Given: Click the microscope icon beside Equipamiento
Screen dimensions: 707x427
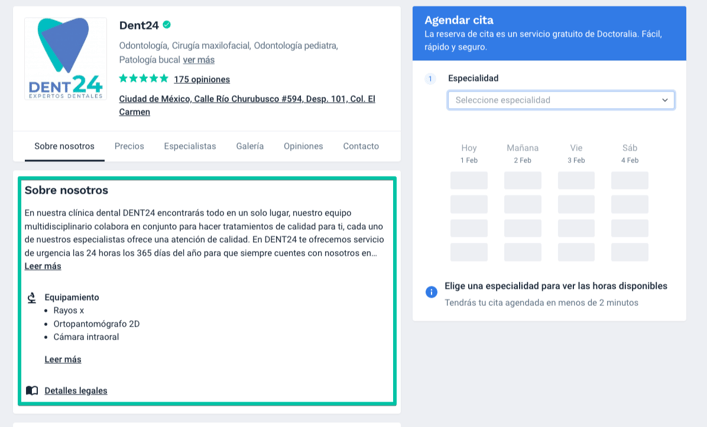Looking at the screenshot, I should coord(32,298).
